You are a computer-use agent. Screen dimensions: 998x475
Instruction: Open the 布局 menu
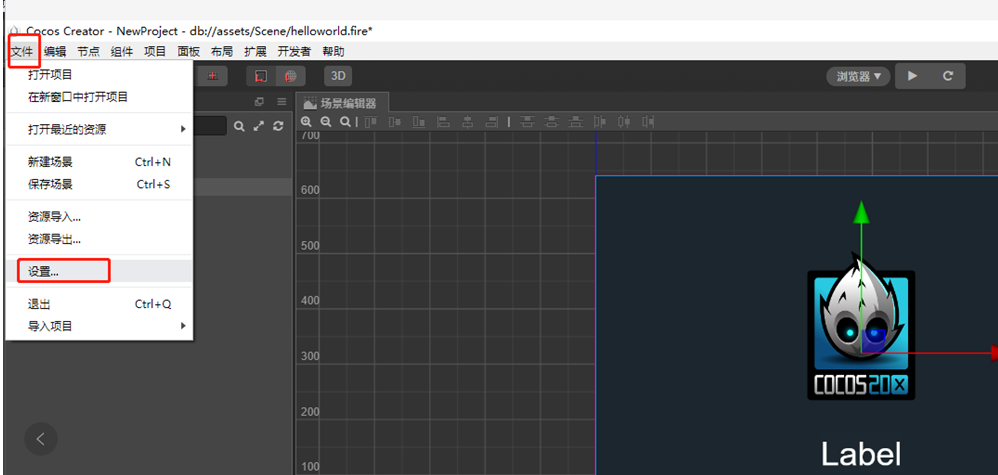tap(221, 52)
